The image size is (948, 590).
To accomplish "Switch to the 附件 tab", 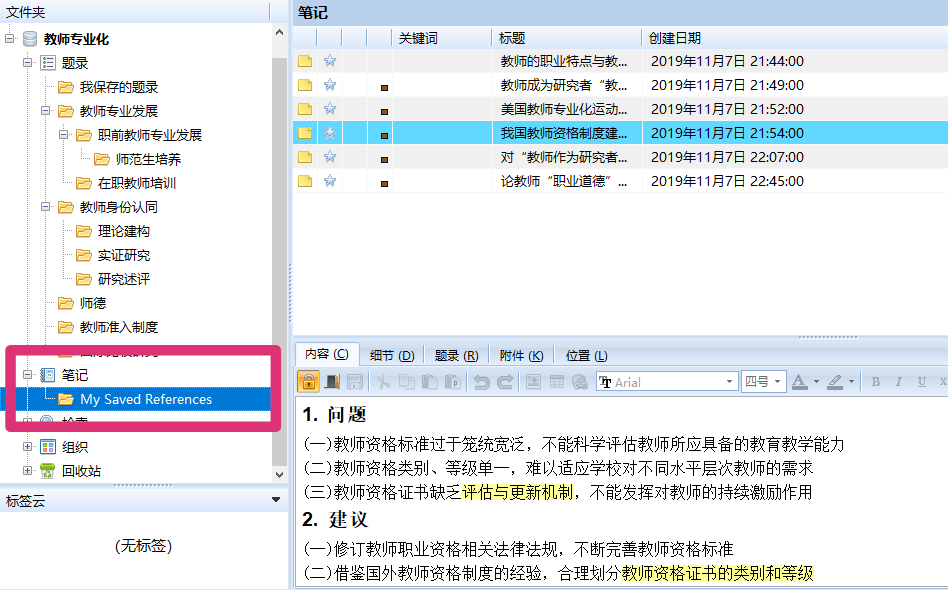I will (520, 354).
